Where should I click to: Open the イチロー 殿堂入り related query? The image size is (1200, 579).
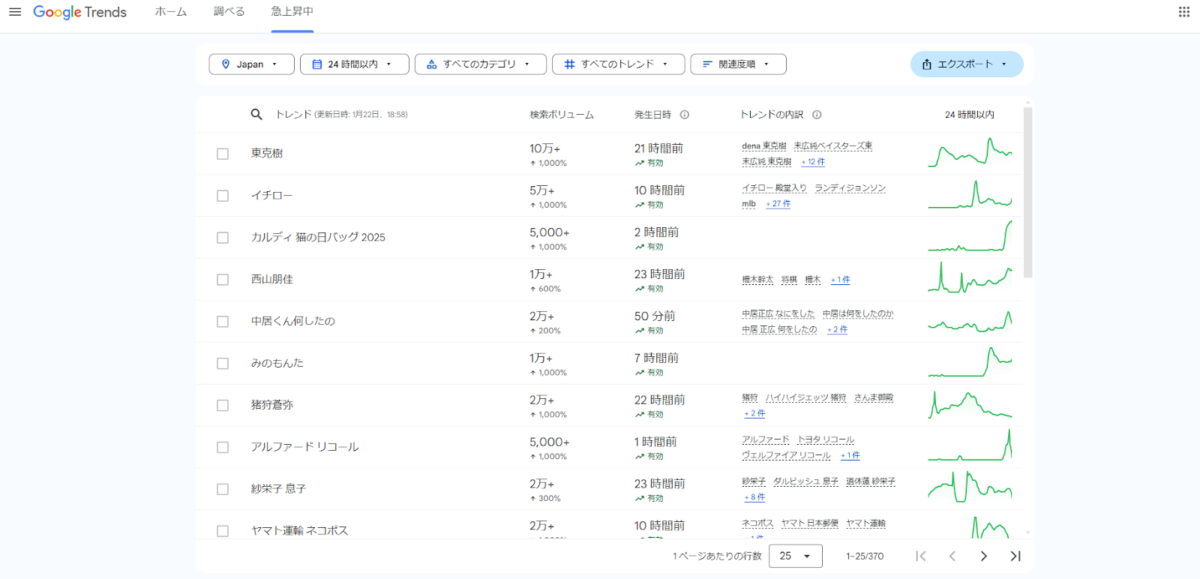coord(774,188)
